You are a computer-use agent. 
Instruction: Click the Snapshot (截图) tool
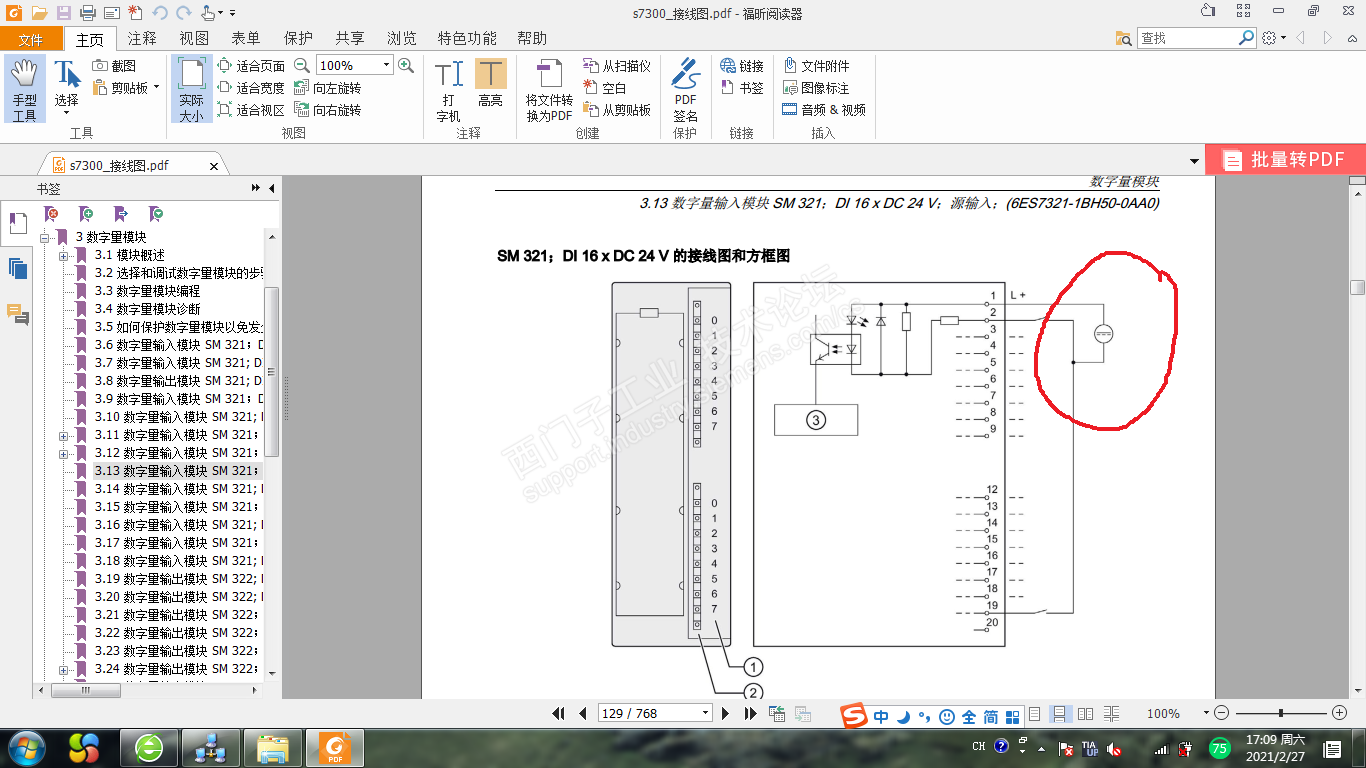(114, 66)
